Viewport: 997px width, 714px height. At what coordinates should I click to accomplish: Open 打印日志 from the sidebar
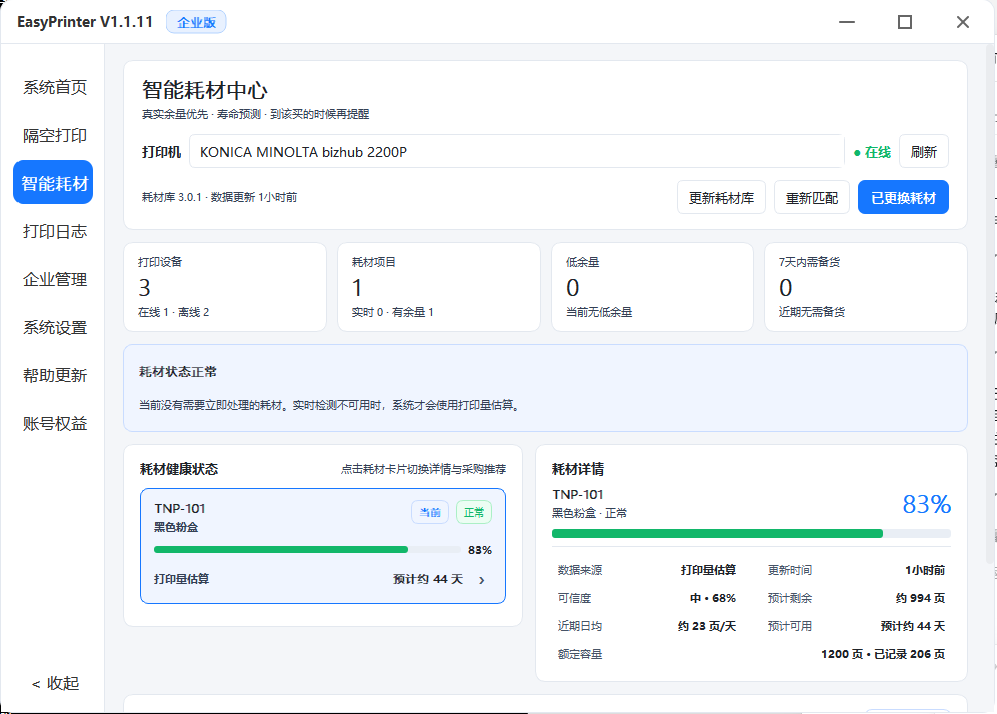(54, 231)
